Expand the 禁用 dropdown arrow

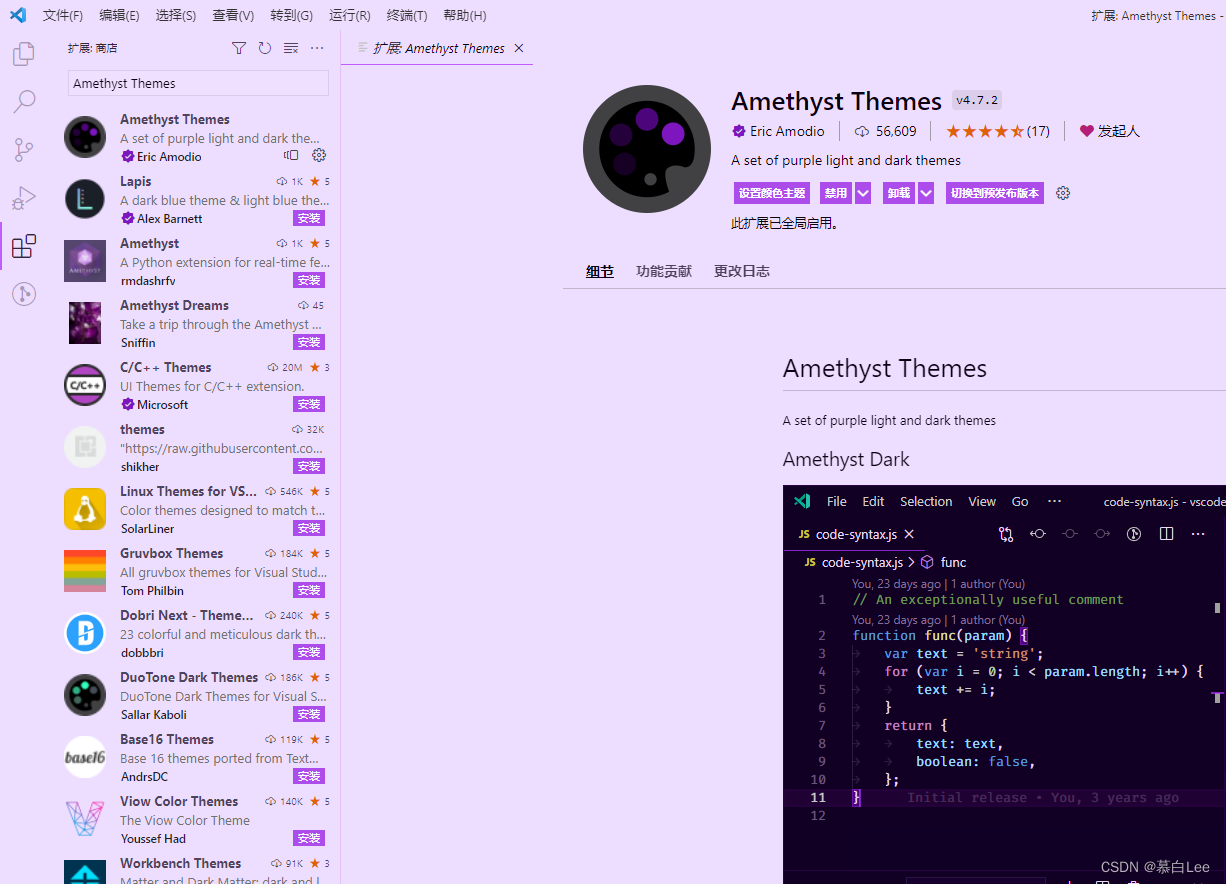(x=863, y=193)
